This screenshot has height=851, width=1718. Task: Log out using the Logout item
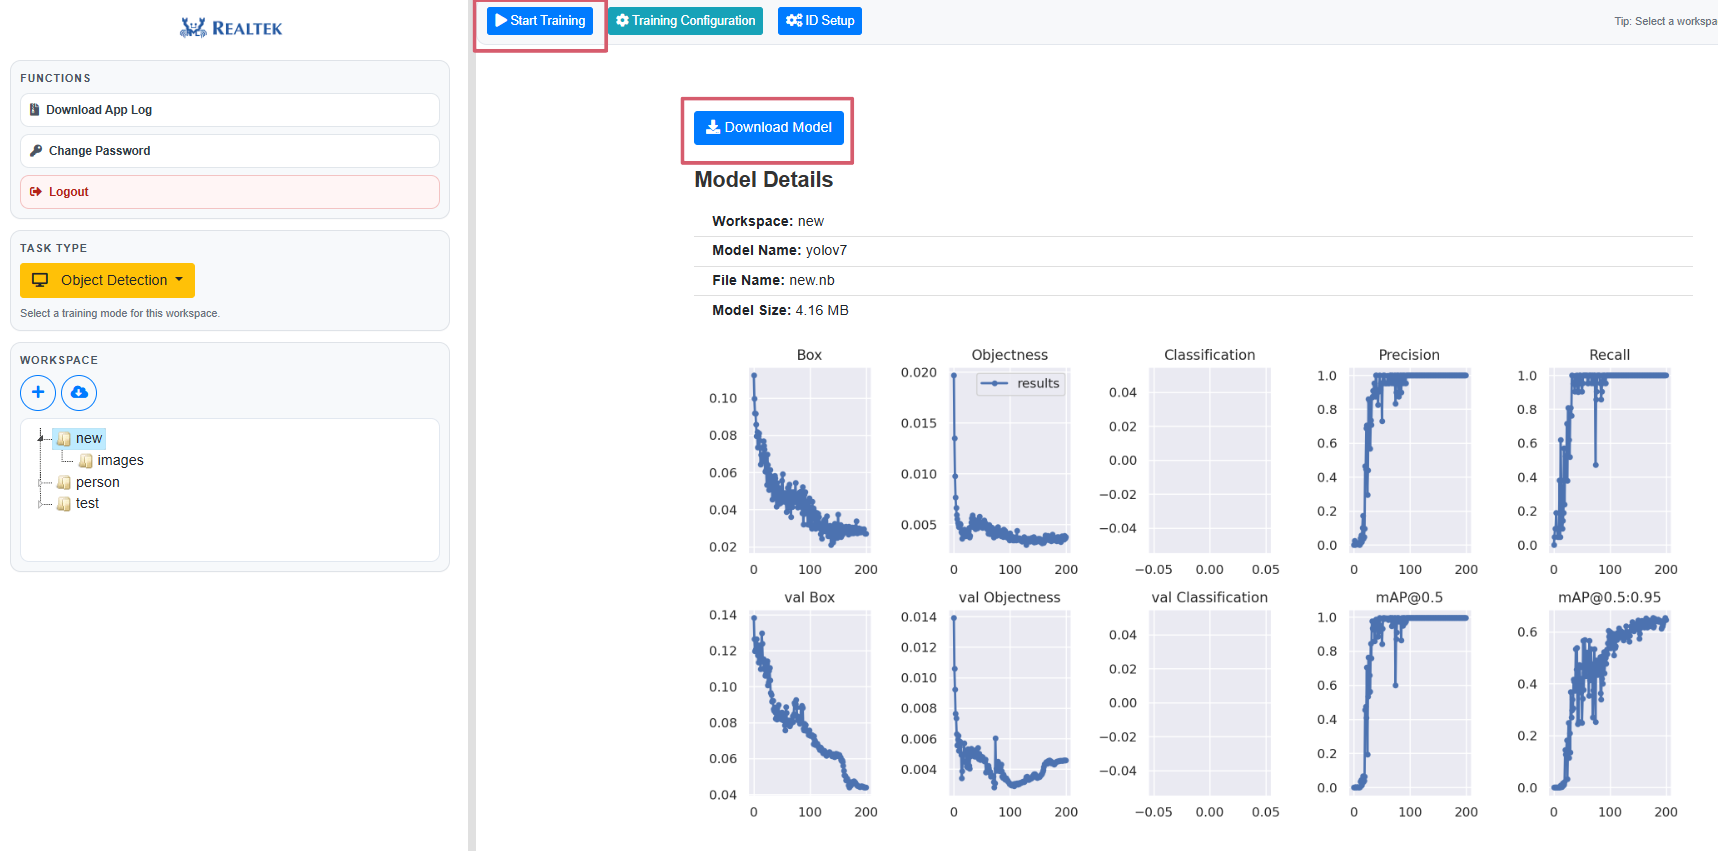pos(229,192)
